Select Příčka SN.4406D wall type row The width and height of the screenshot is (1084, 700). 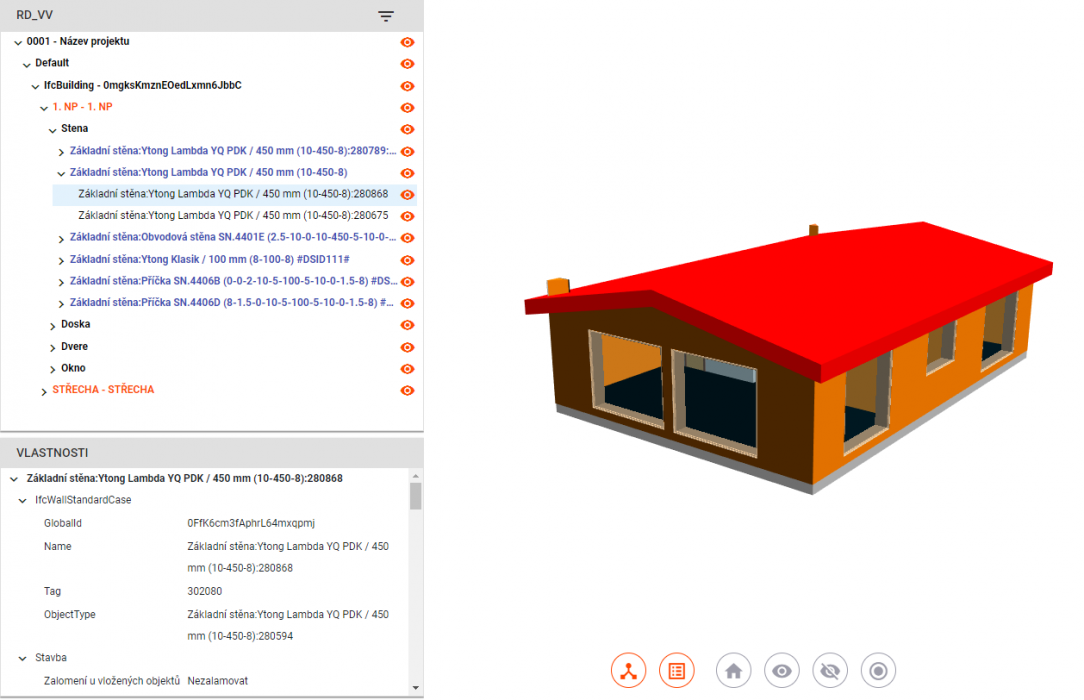click(232, 303)
